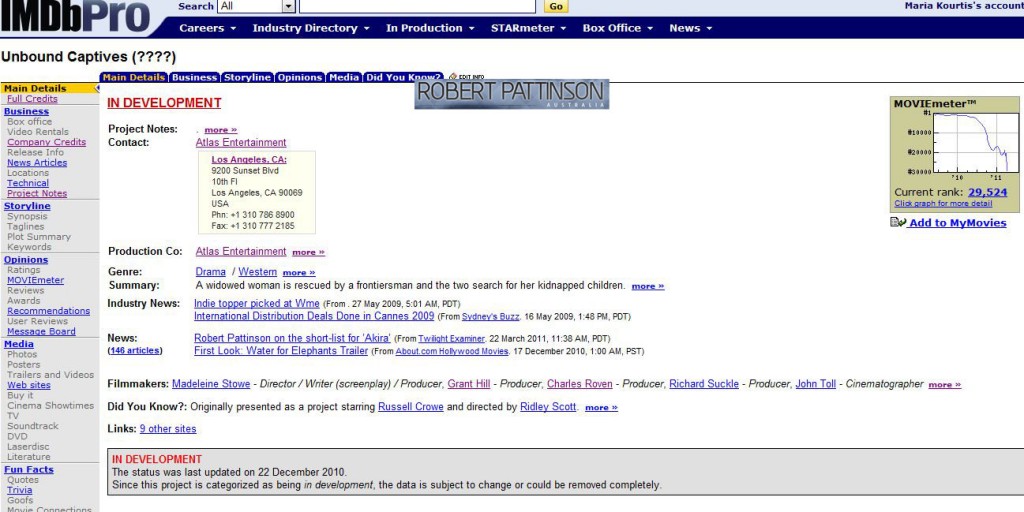Switch to the Media tab
This screenshot has width=1024, height=512.
coord(344,77)
